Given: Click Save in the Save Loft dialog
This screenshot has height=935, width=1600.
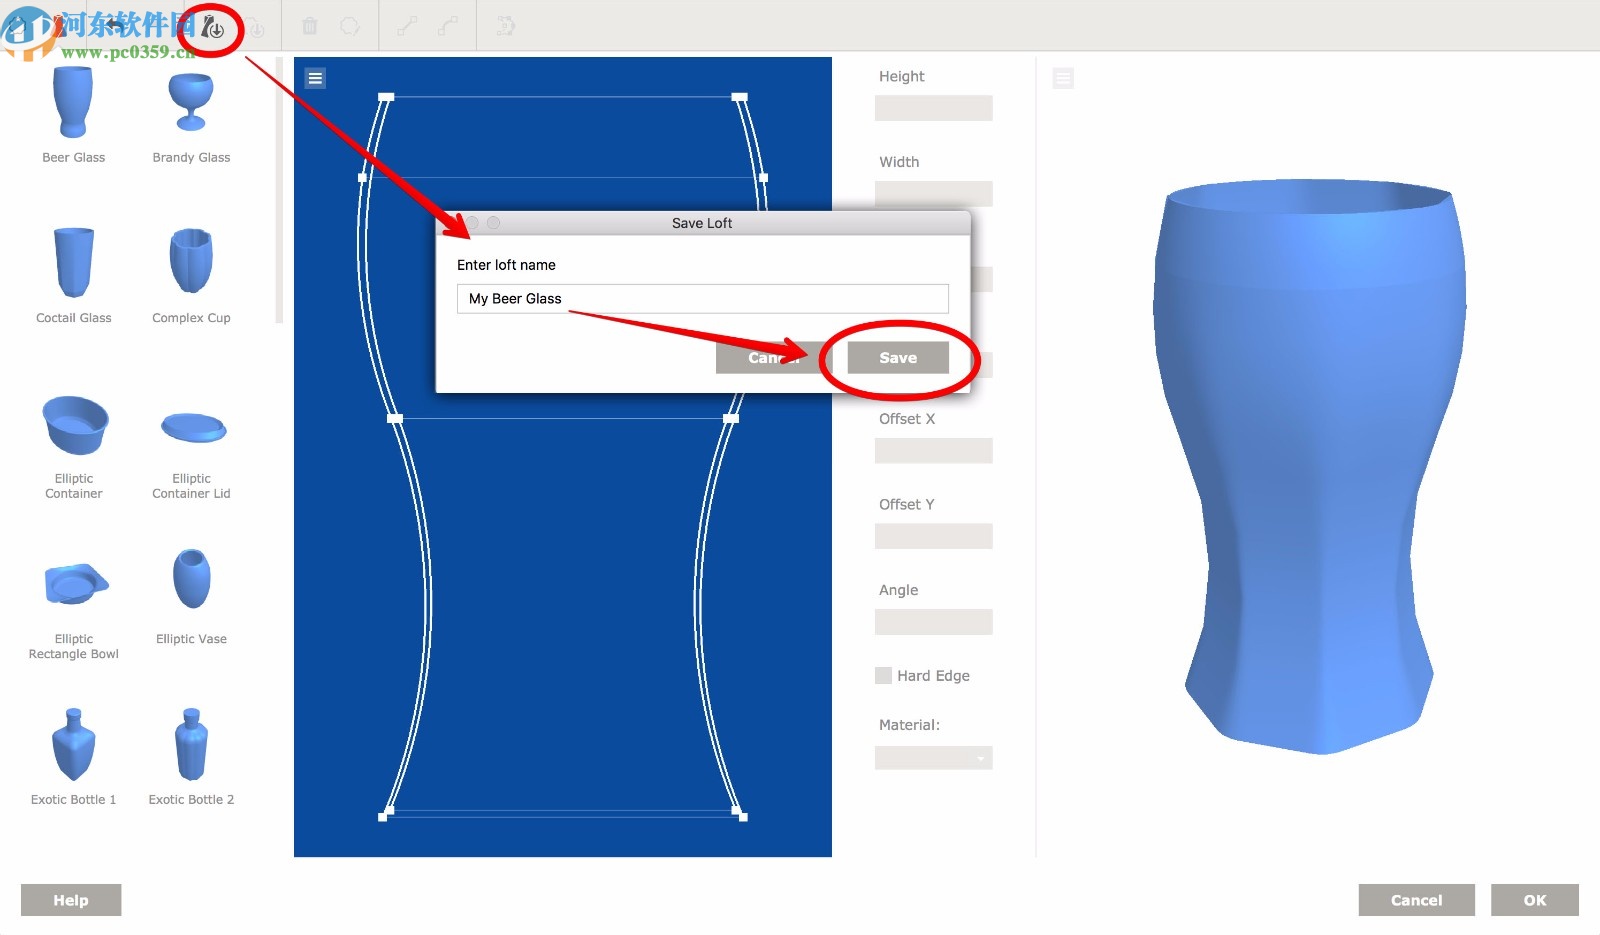Looking at the screenshot, I should (x=898, y=357).
